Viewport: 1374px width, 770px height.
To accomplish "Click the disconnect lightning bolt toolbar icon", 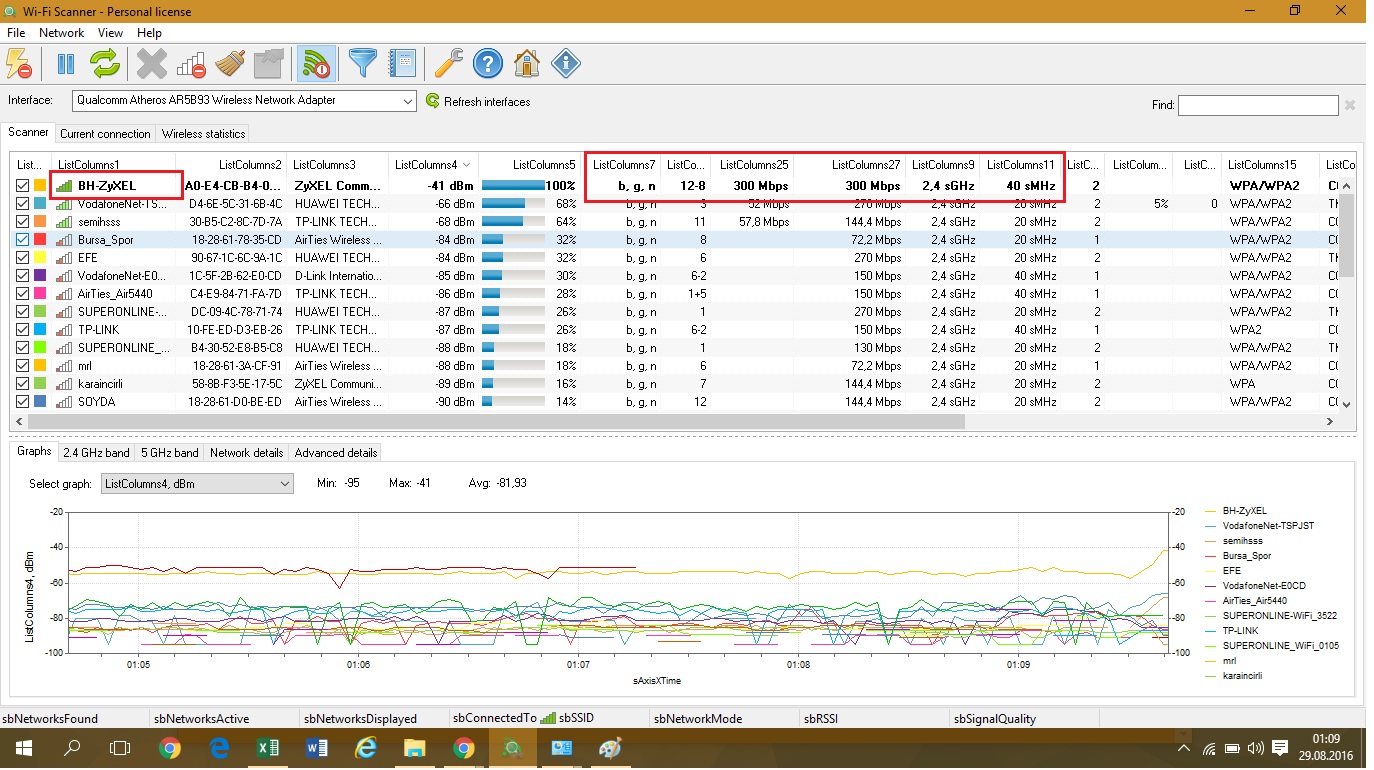I will click(19, 64).
